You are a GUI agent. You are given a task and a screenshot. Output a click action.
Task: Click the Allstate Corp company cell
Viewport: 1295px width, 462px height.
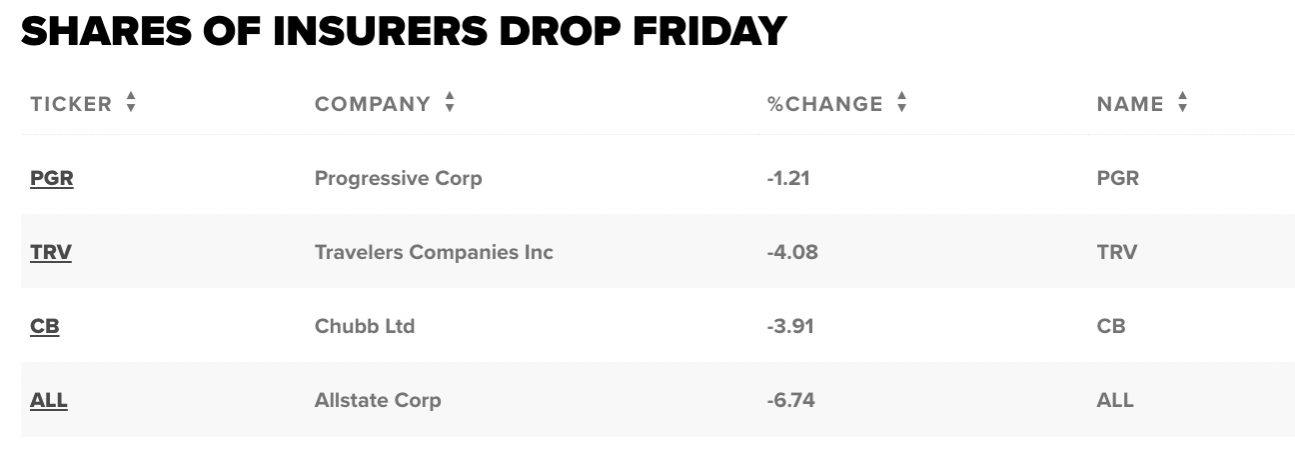tap(377, 400)
